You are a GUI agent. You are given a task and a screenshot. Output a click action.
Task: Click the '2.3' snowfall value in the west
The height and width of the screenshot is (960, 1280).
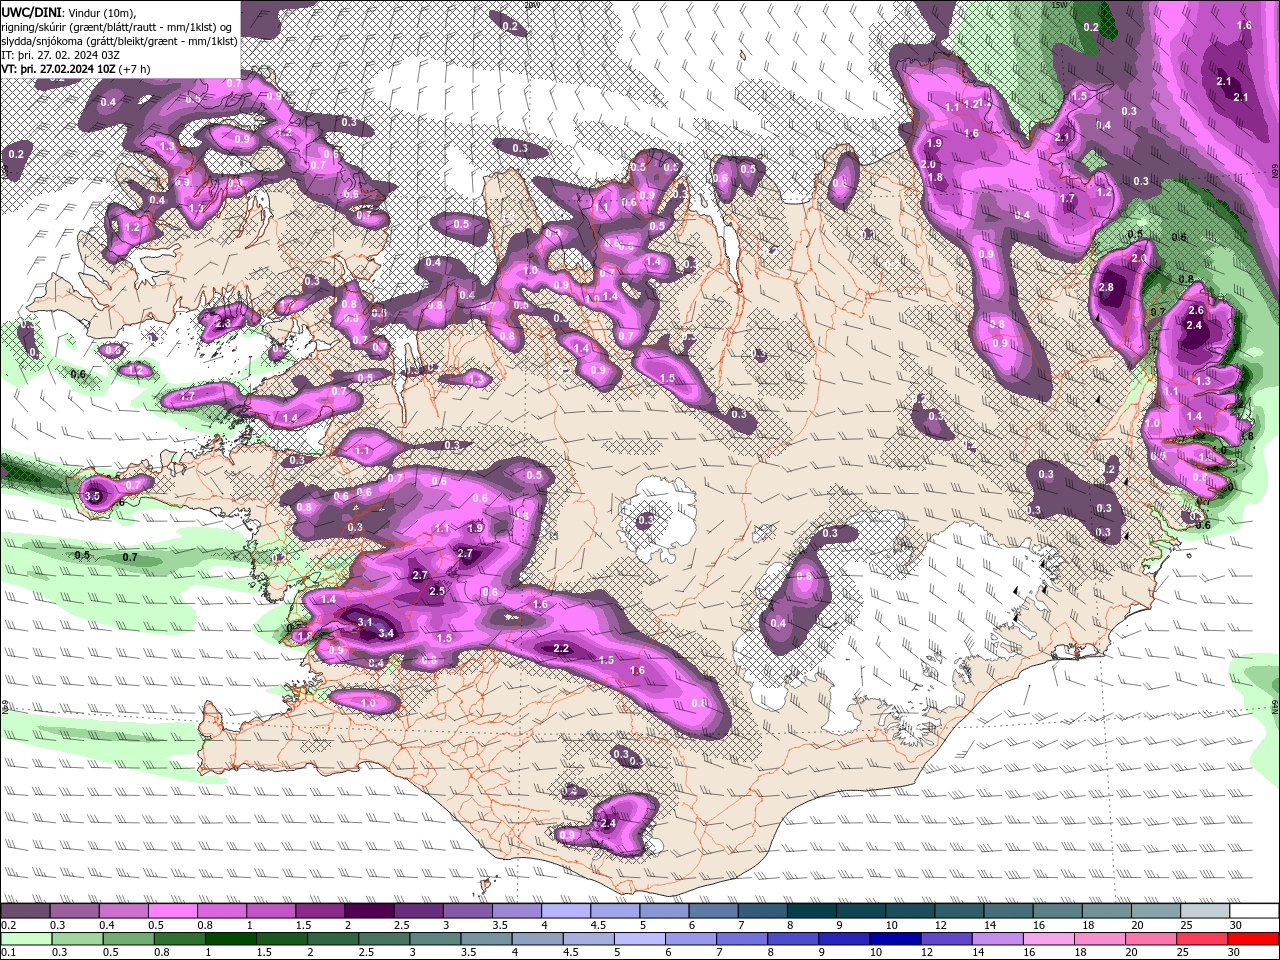222,324
